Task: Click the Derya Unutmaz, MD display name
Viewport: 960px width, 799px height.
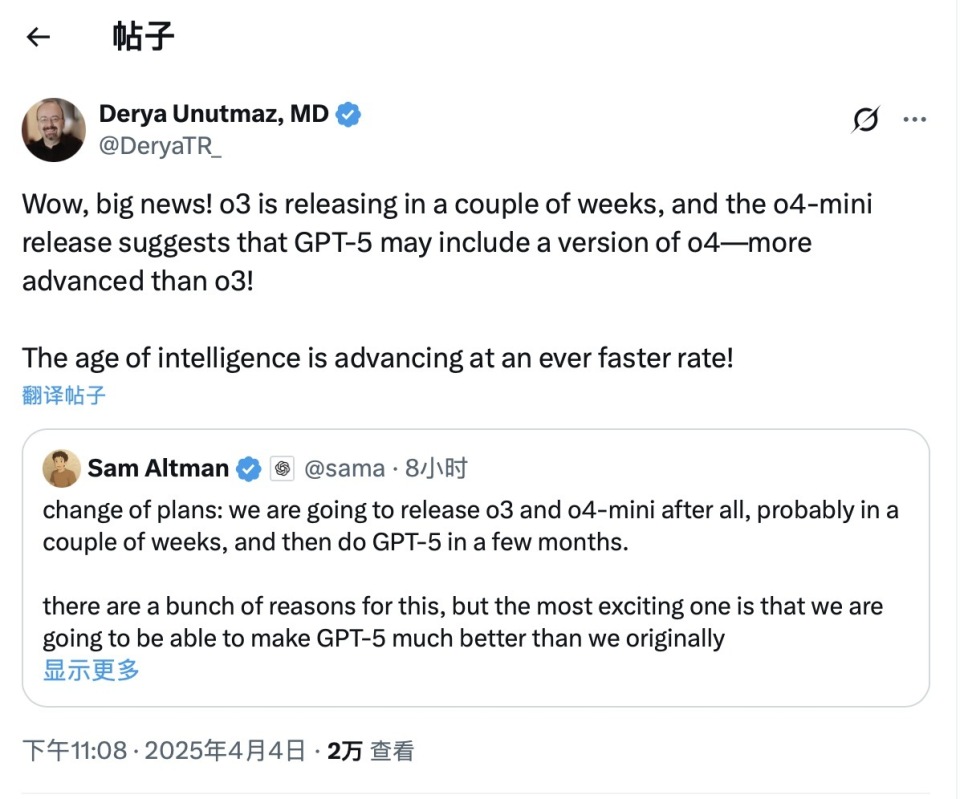Action: click(214, 114)
